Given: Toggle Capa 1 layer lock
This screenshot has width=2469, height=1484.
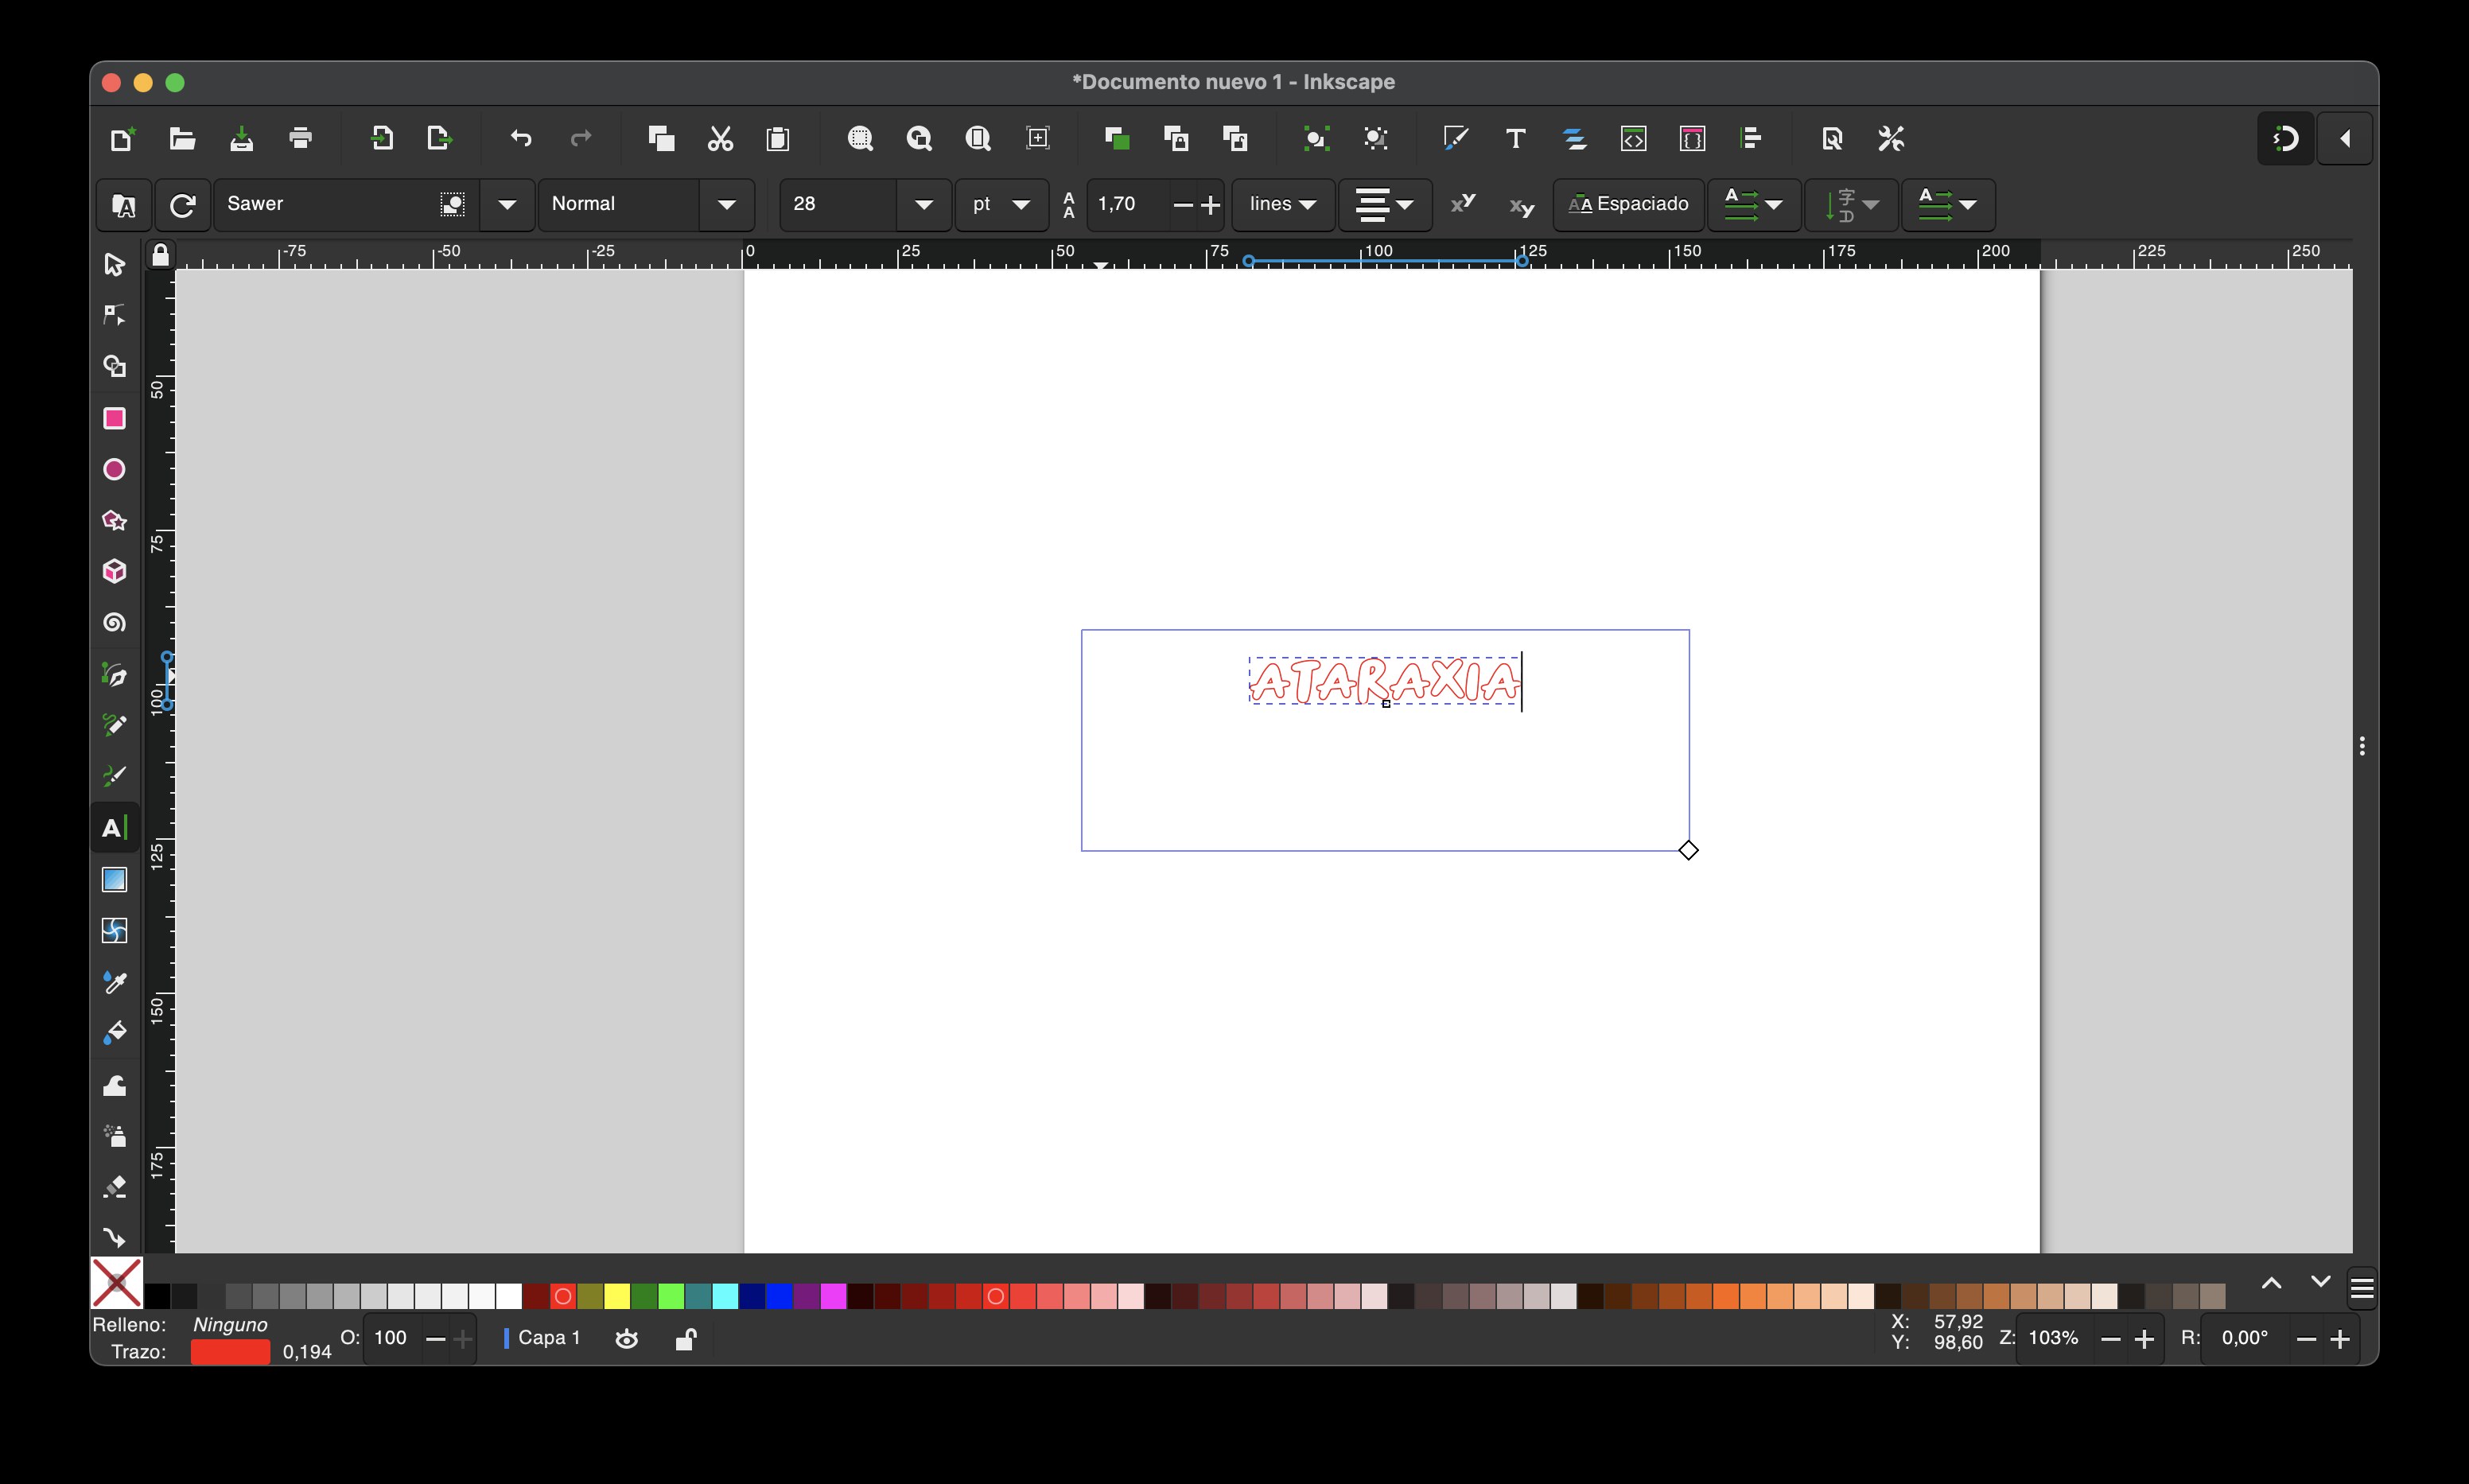Looking at the screenshot, I should click(x=685, y=1338).
